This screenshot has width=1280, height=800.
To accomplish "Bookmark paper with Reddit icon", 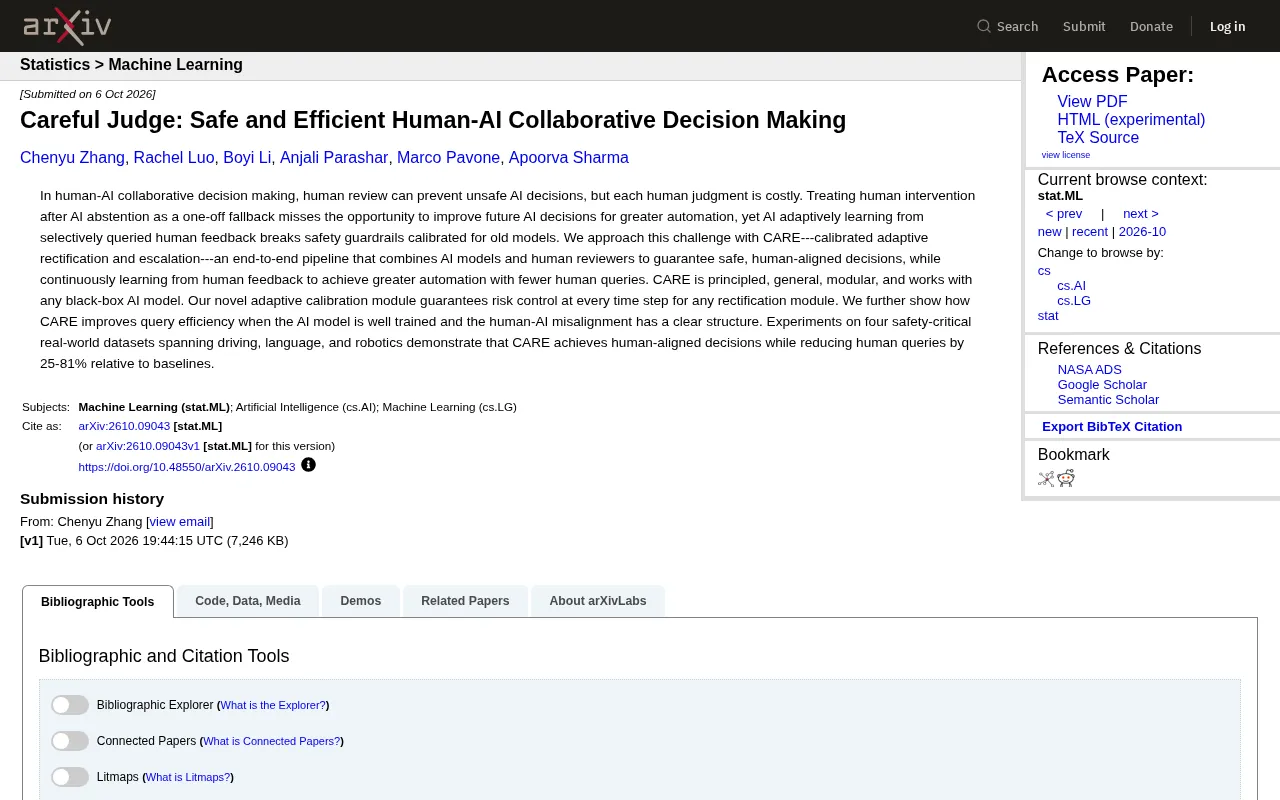I will click(1066, 478).
